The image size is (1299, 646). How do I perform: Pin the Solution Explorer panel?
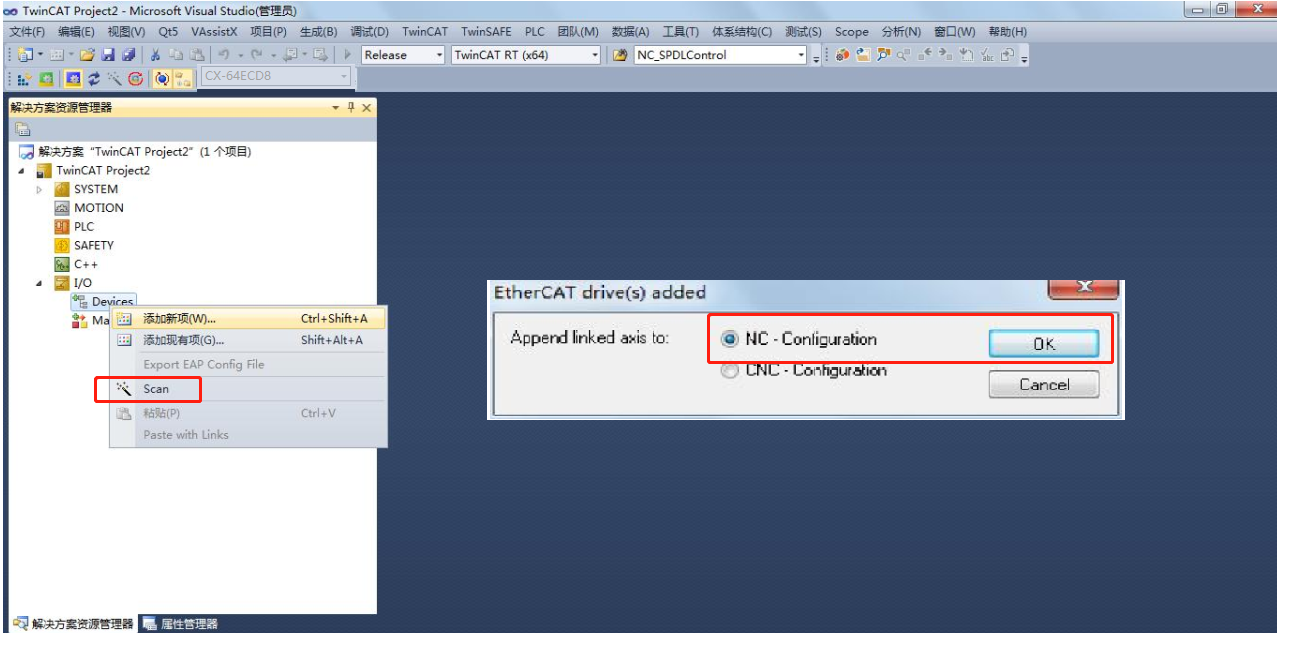point(351,108)
